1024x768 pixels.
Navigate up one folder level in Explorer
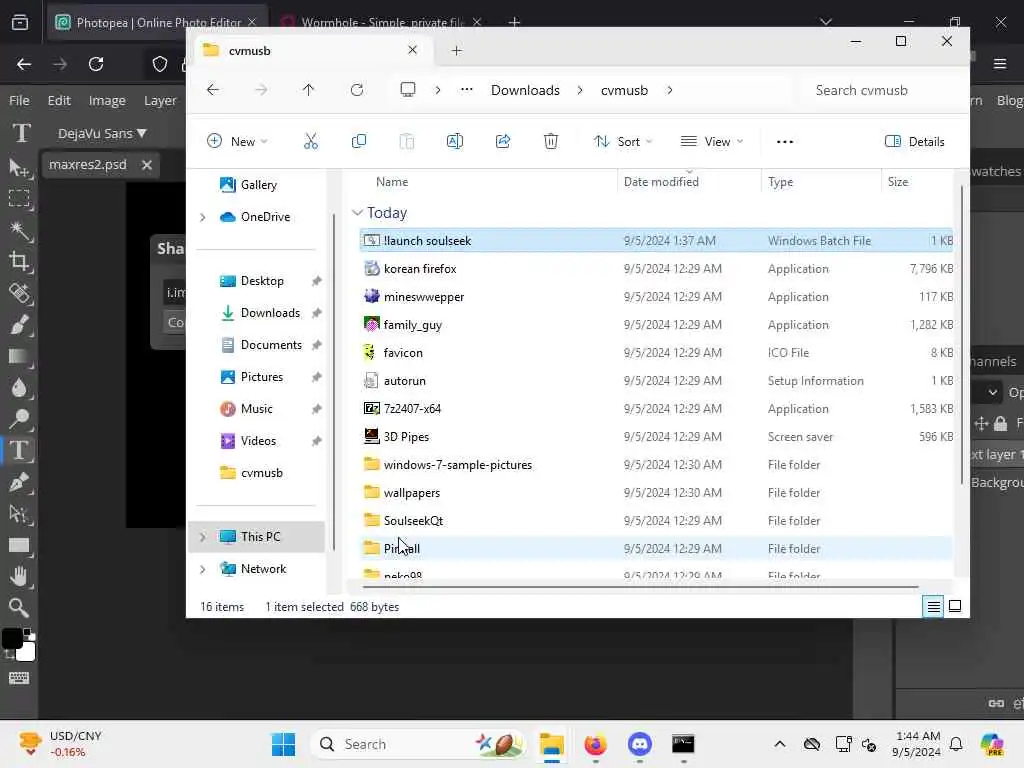pos(308,90)
